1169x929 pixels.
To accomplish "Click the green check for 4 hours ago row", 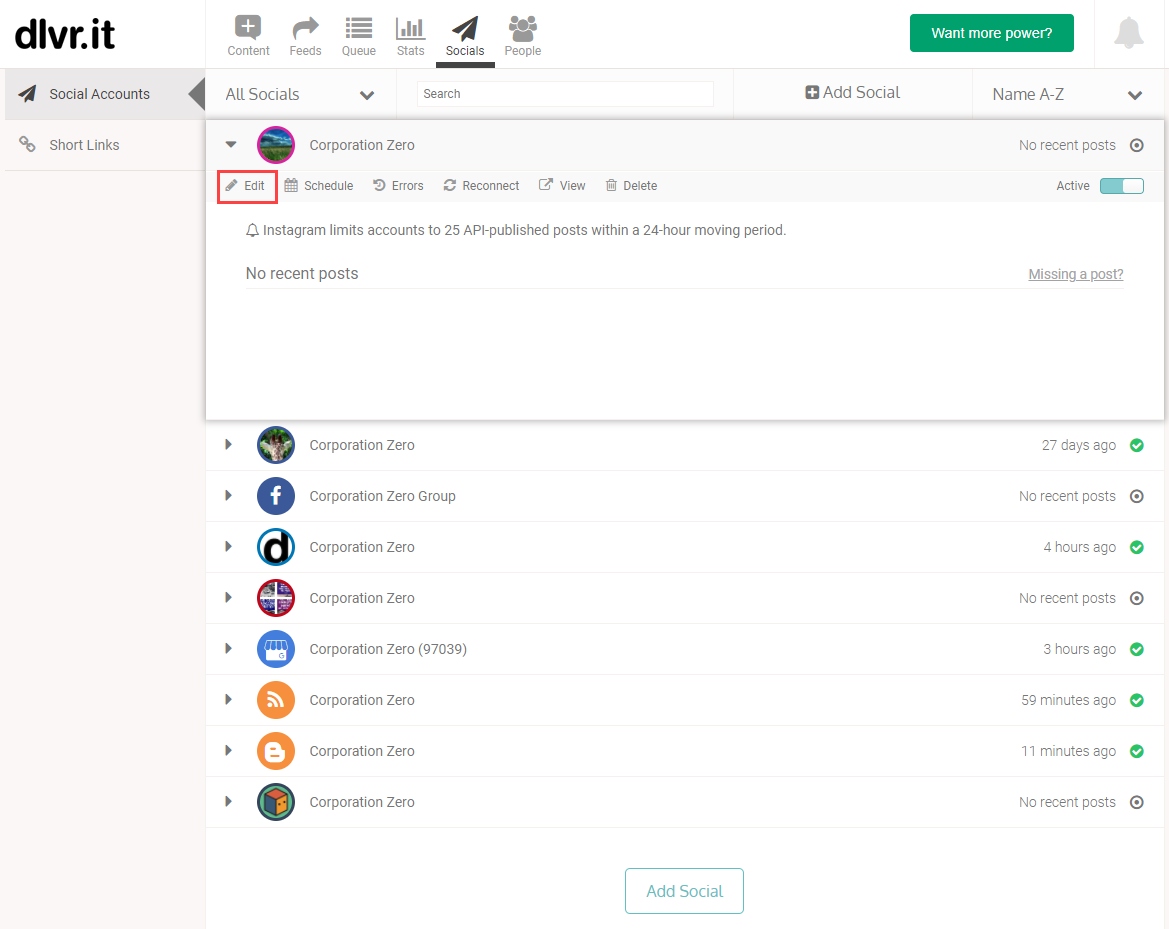I will click(x=1136, y=547).
